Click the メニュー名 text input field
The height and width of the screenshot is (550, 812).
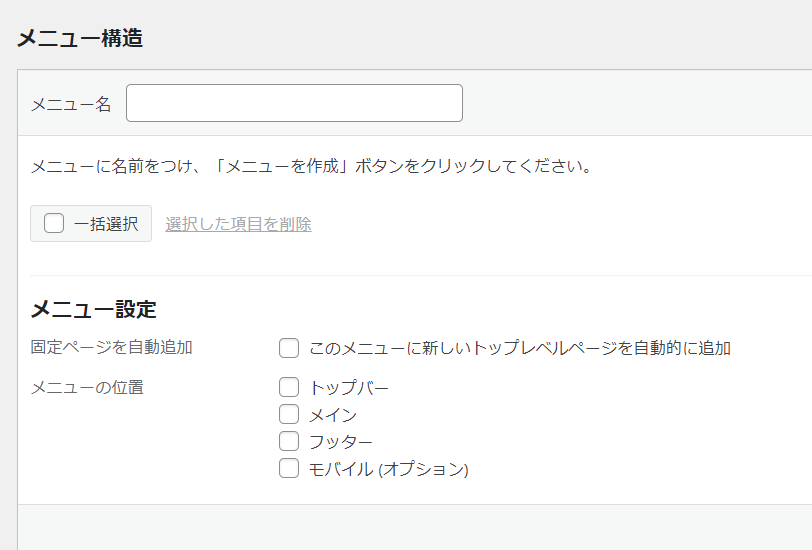294,103
